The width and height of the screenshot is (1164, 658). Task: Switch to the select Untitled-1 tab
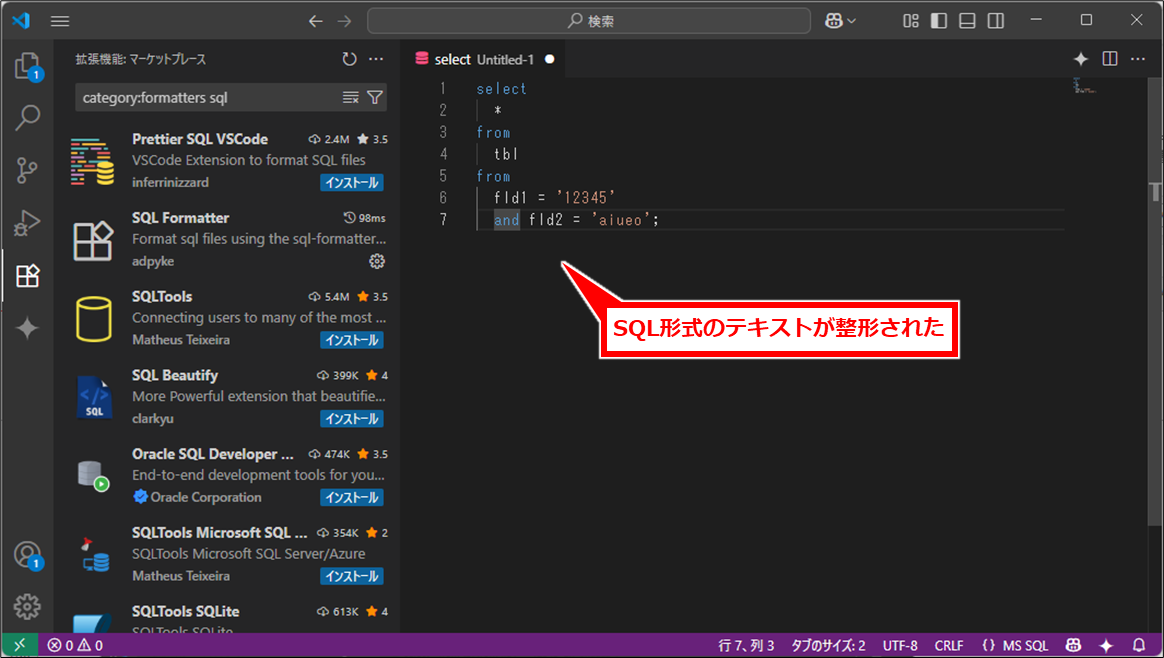(484, 59)
